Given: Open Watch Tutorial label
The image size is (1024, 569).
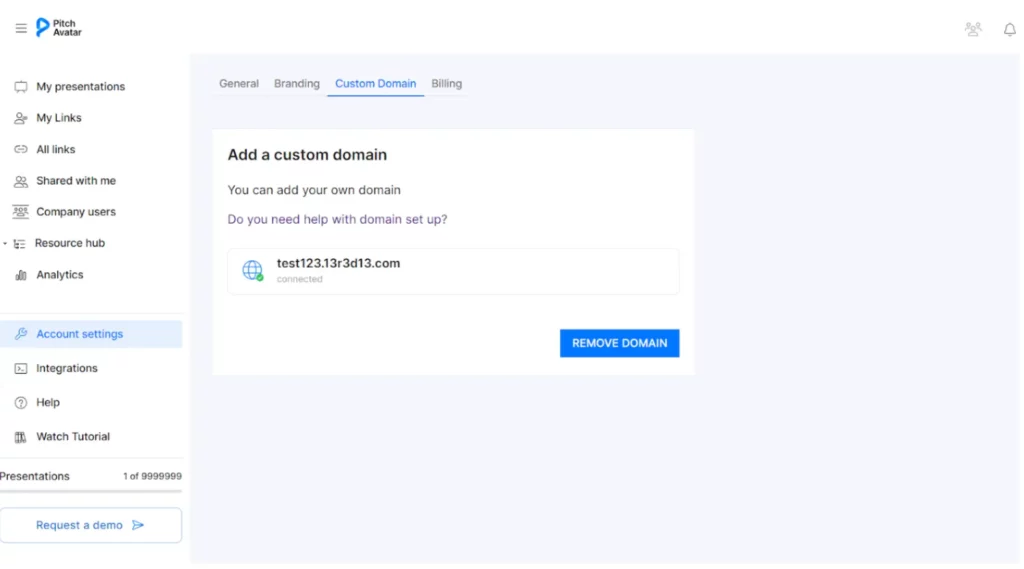Looking at the screenshot, I should pos(73,437).
